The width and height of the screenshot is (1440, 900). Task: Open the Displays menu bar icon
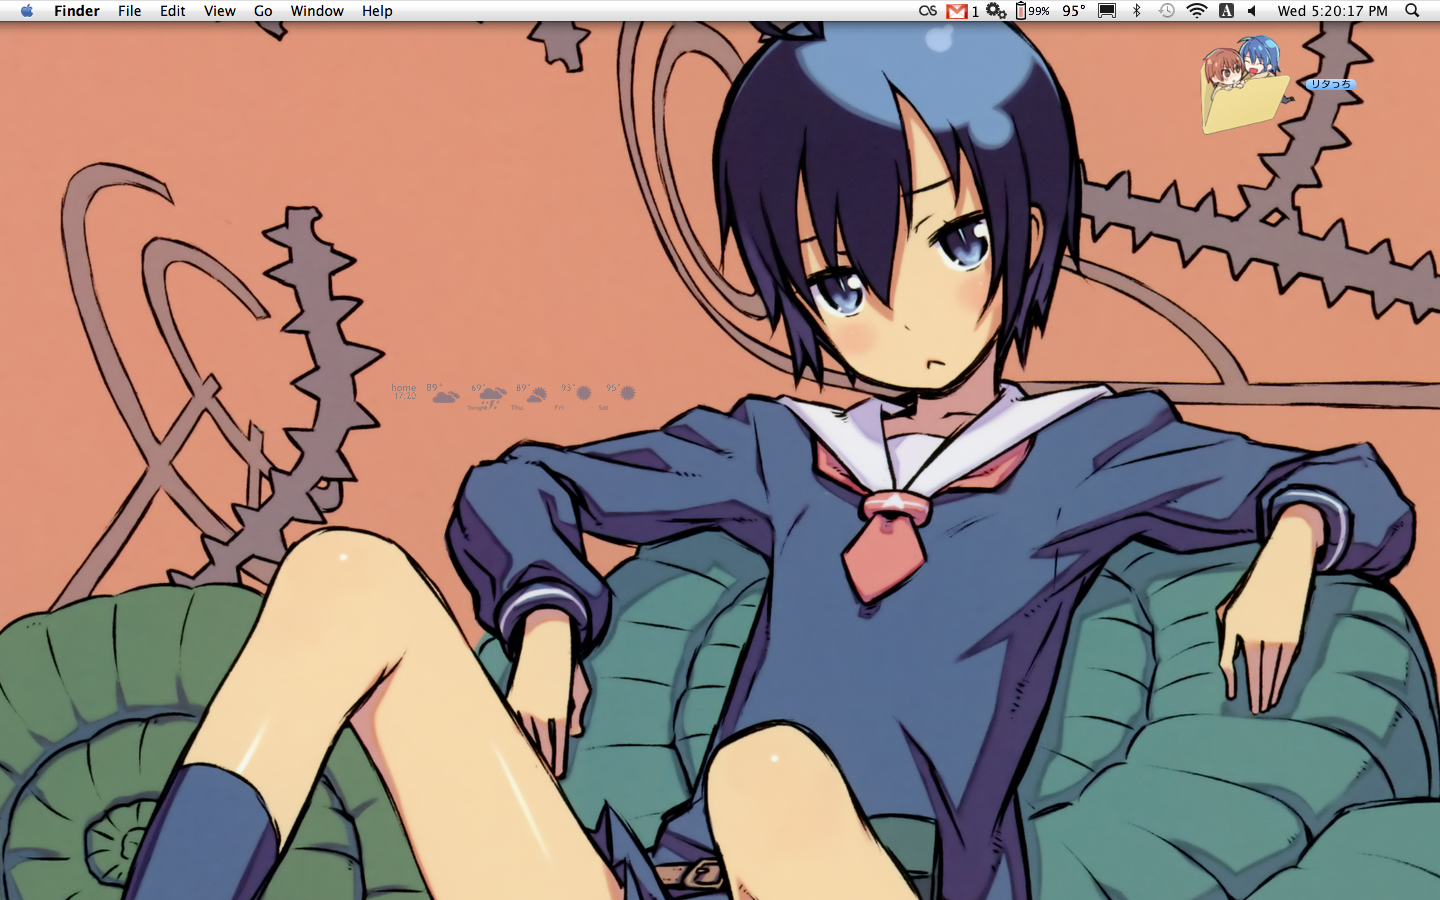pos(1107,11)
